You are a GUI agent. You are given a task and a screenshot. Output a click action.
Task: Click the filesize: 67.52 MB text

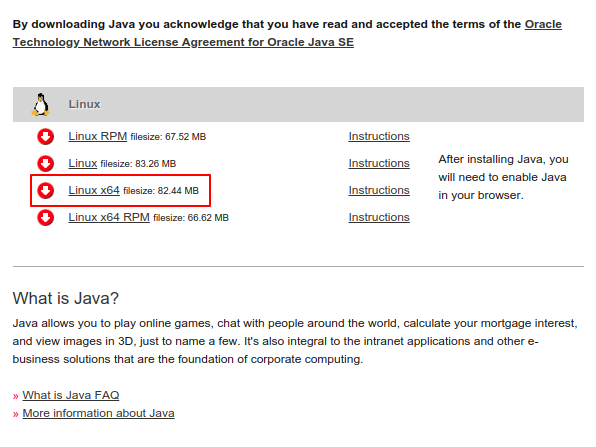click(x=168, y=137)
